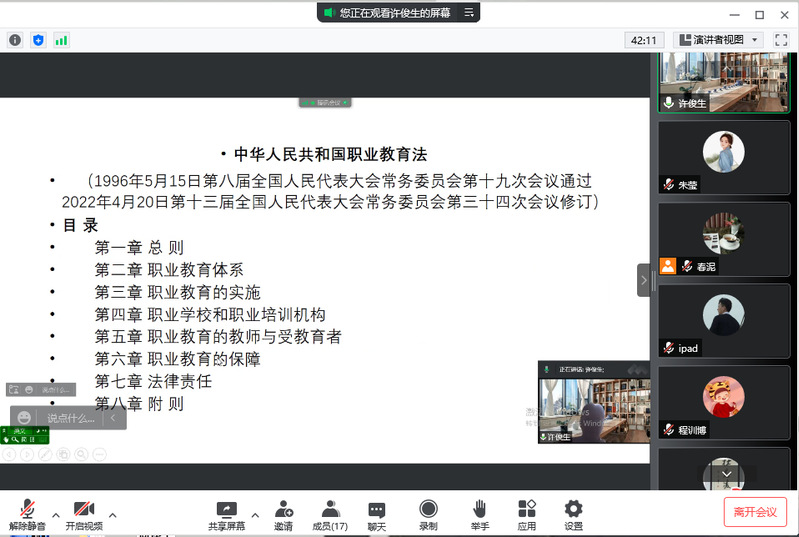Check the green network signal indicator
The image size is (799, 537).
pos(62,40)
